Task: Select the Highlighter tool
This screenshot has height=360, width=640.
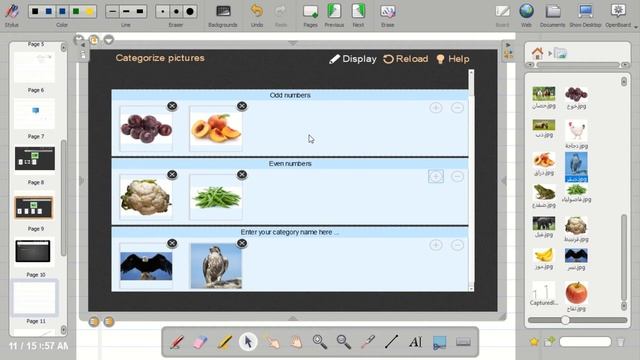Action: click(224, 342)
